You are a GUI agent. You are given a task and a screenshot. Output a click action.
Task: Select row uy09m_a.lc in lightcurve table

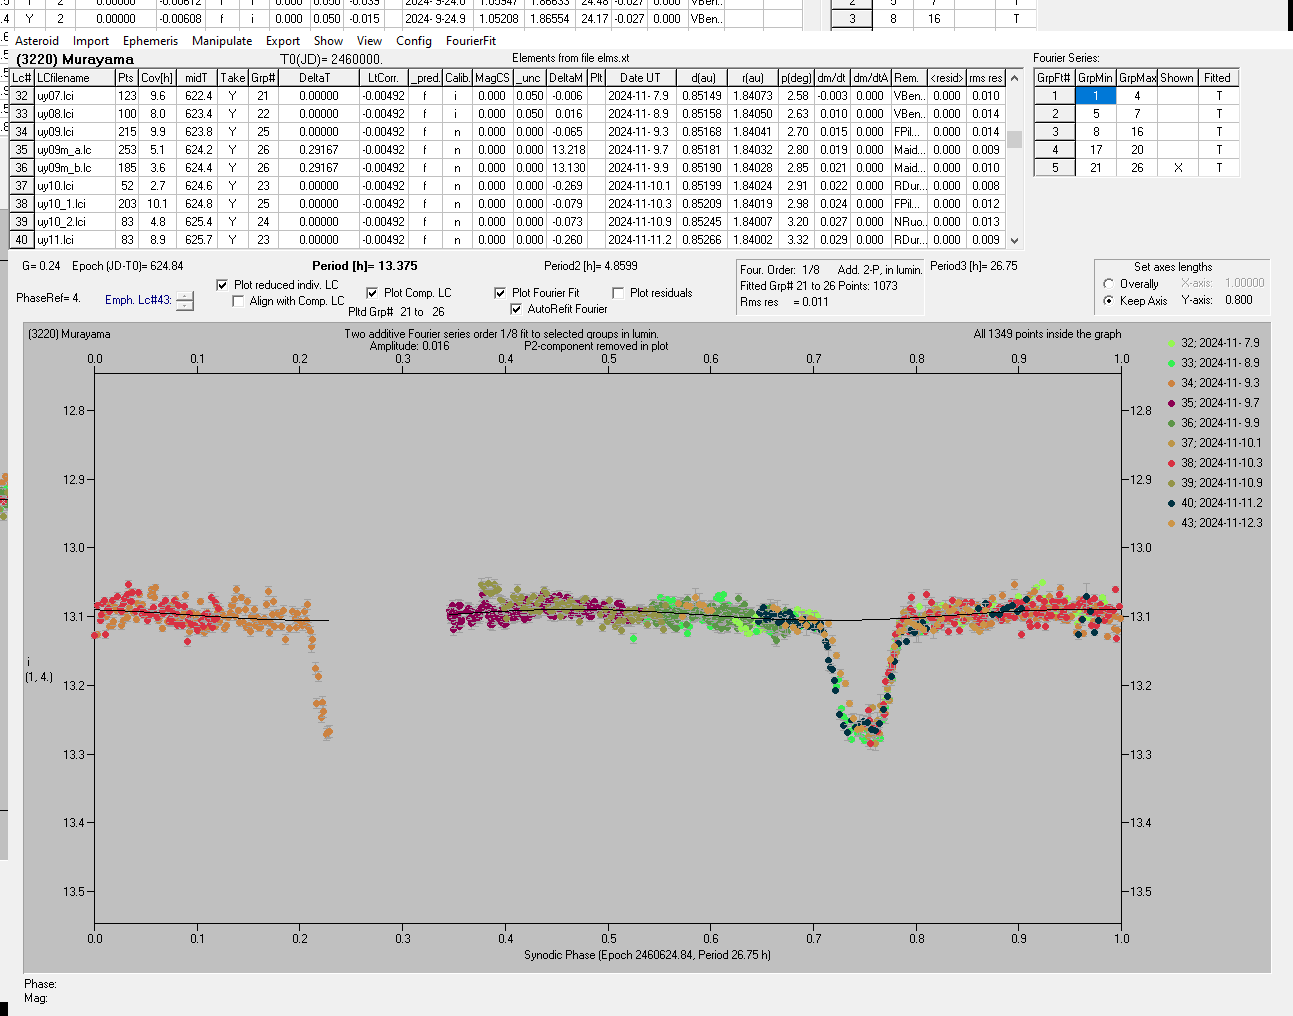[x=508, y=150]
